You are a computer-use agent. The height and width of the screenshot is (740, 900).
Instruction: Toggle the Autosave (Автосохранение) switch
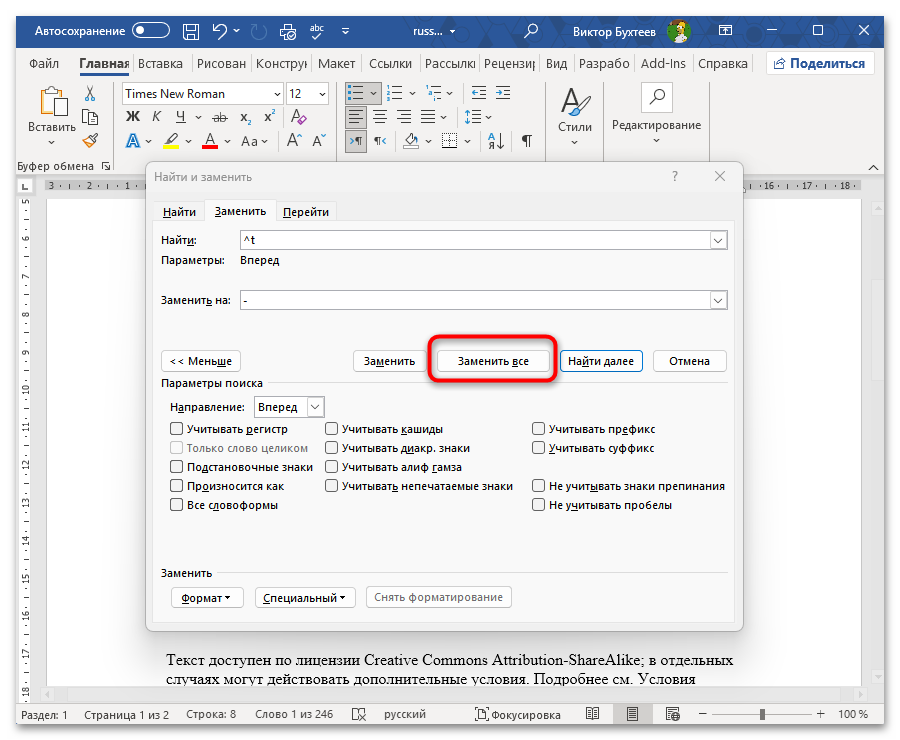(152, 31)
